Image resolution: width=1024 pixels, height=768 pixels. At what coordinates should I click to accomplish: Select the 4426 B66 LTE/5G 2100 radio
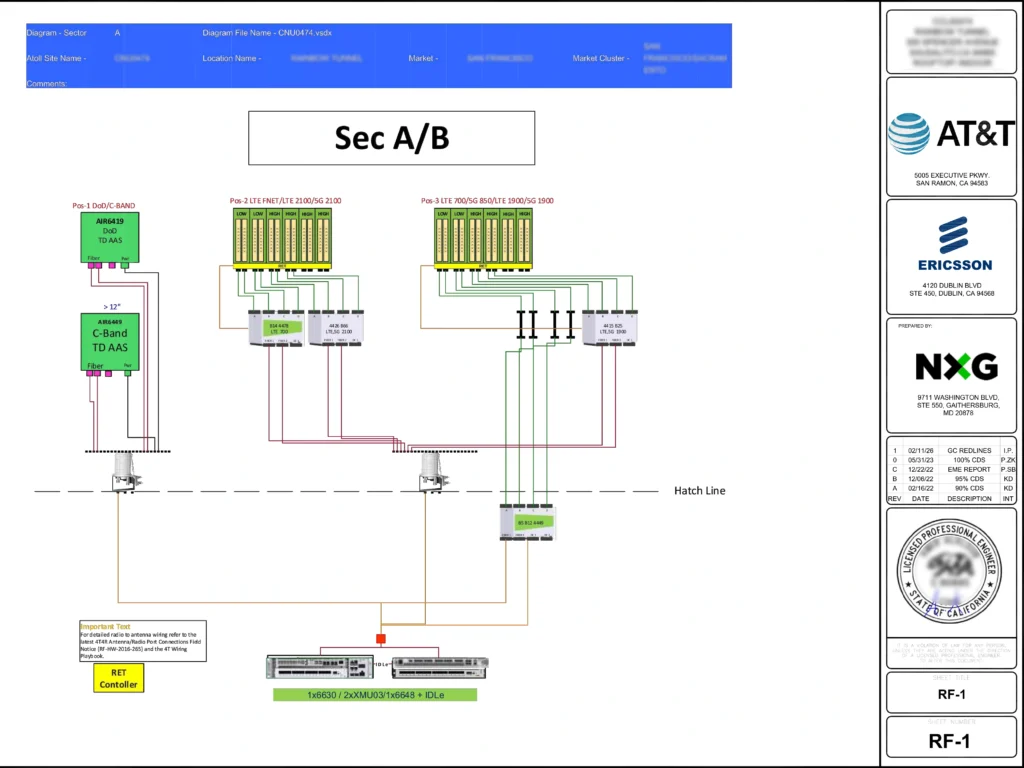tap(335, 327)
